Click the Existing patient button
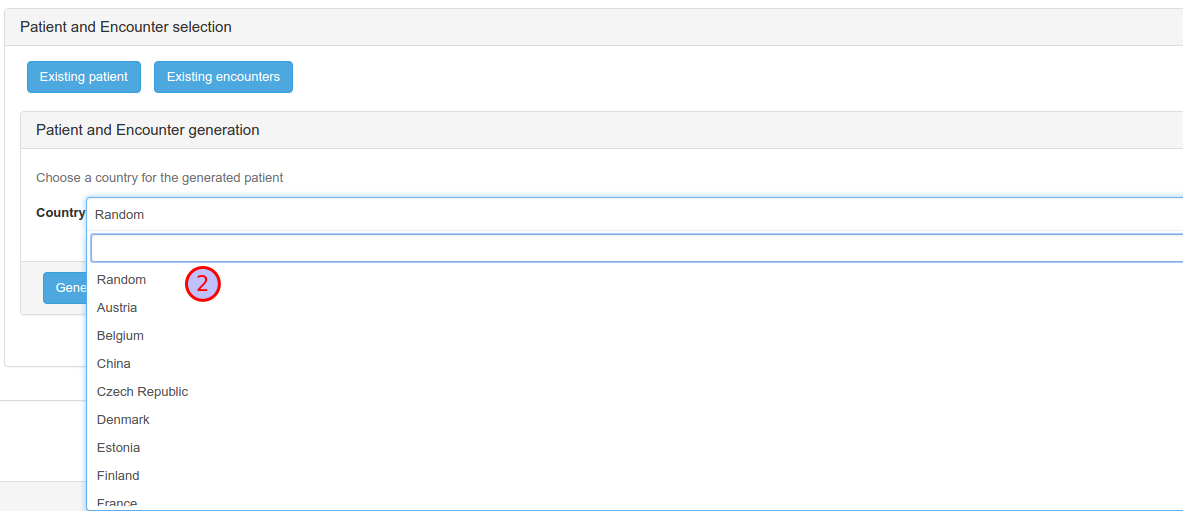This screenshot has height=511, width=1183. (x=84, y=77)
